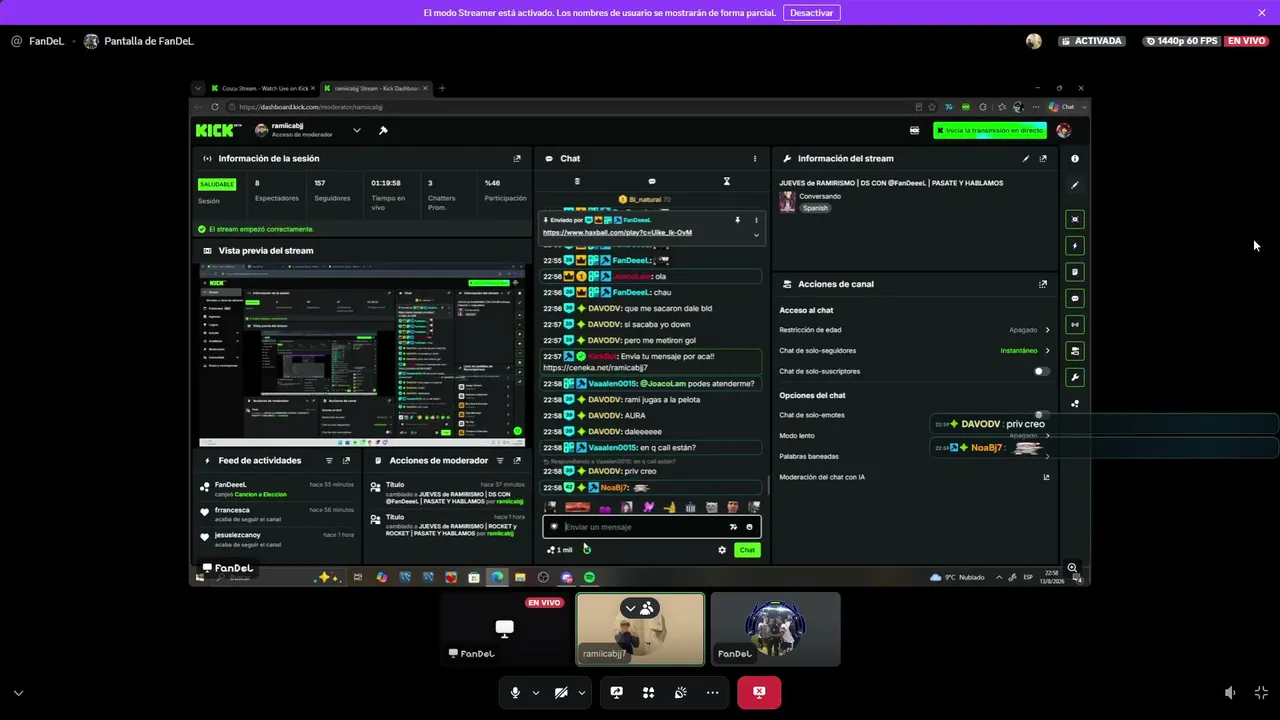This screenshot has height=720, width=1280.
Task: Select the FanDeL live stream tile
Action: (x=505, y=629)
